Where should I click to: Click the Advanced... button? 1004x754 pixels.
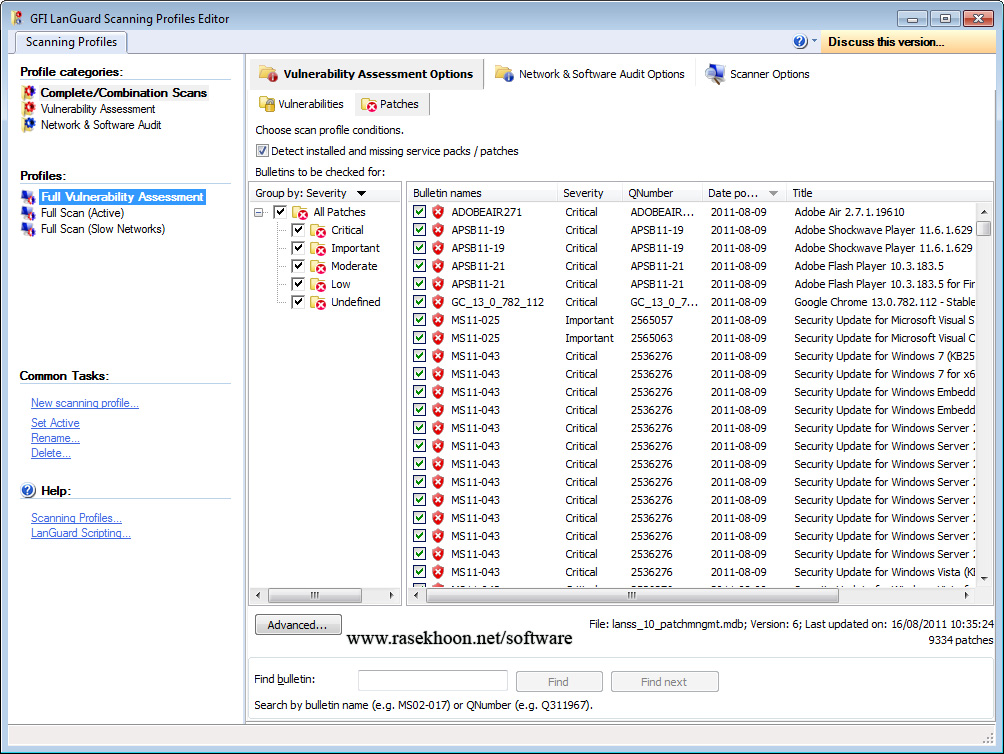tap(298, 625)
